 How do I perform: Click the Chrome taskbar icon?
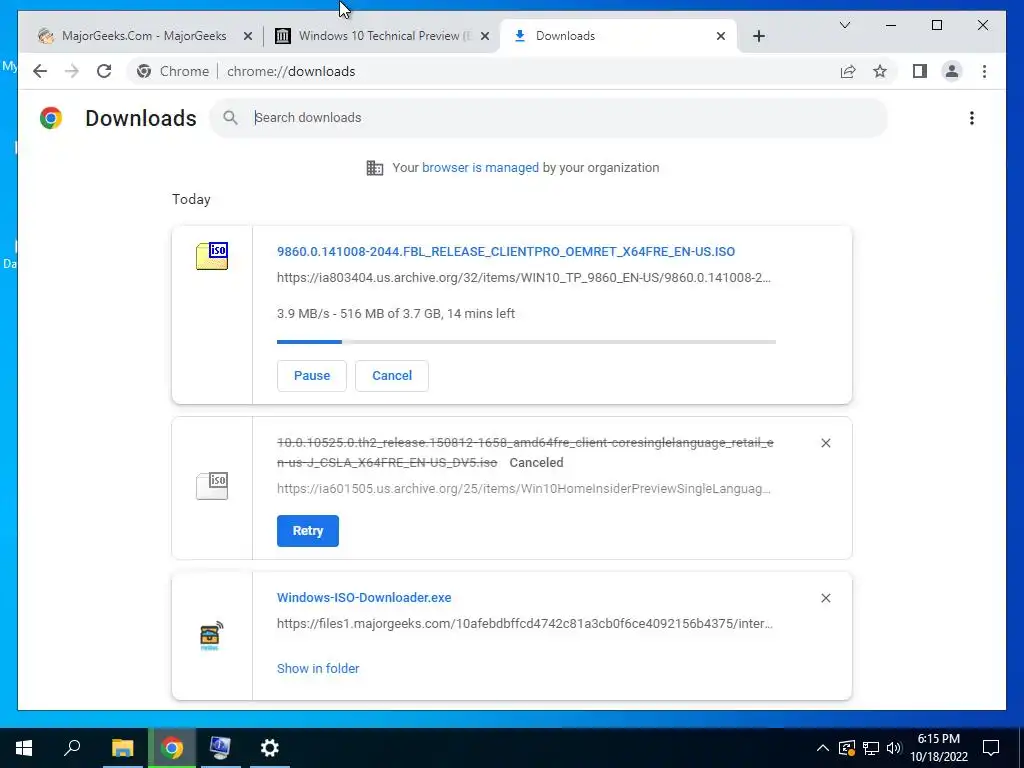(x=172, y=748)
